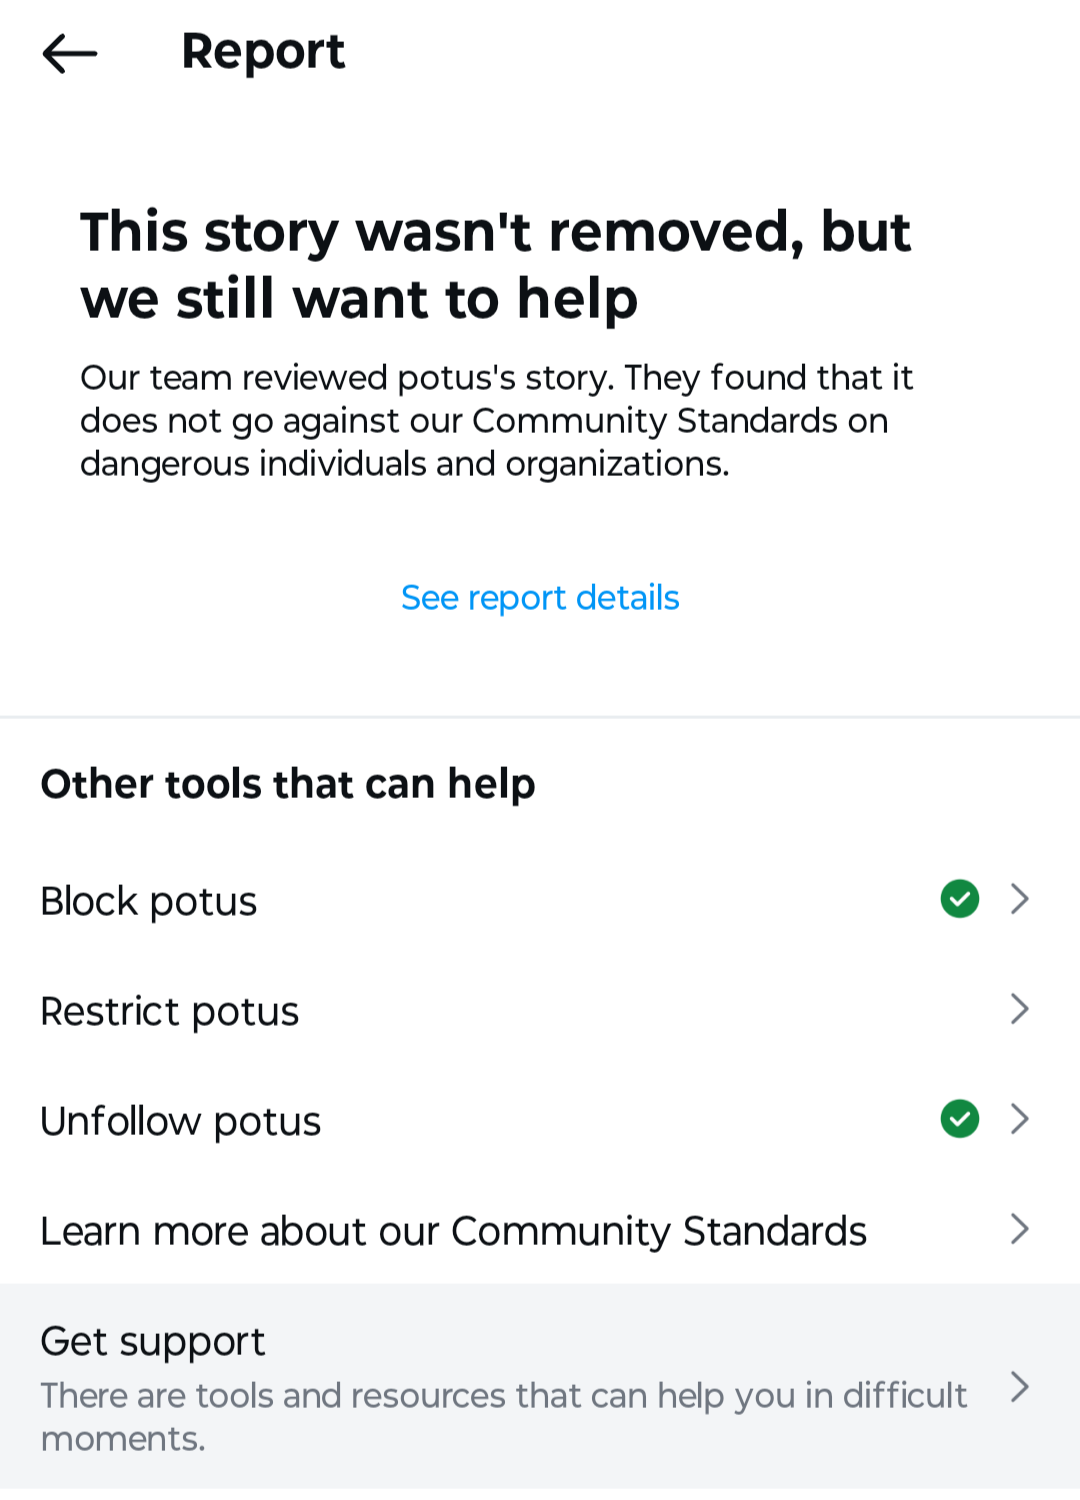The width and height of the screenshot is (1080, 1500).
Task: Click the paragraph about potus's story review
Action: (497, 420)
